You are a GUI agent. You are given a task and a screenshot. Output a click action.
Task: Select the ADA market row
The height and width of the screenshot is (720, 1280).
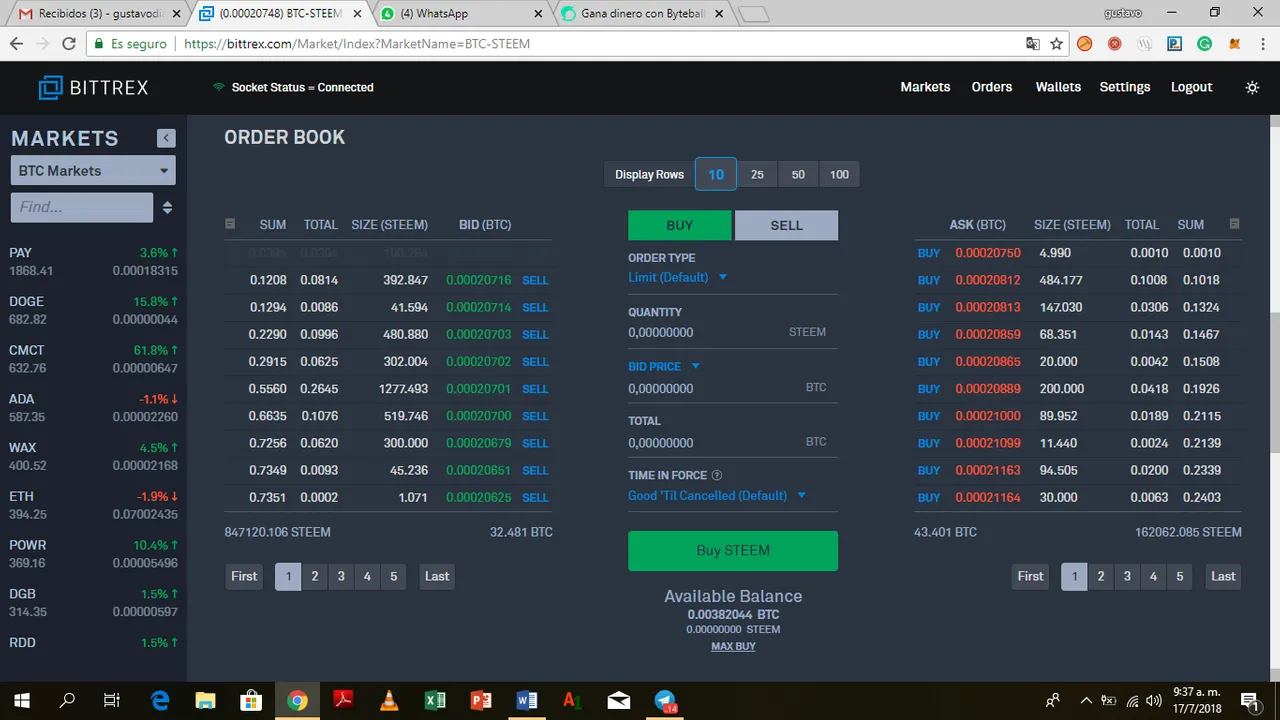tap(93, 408)
